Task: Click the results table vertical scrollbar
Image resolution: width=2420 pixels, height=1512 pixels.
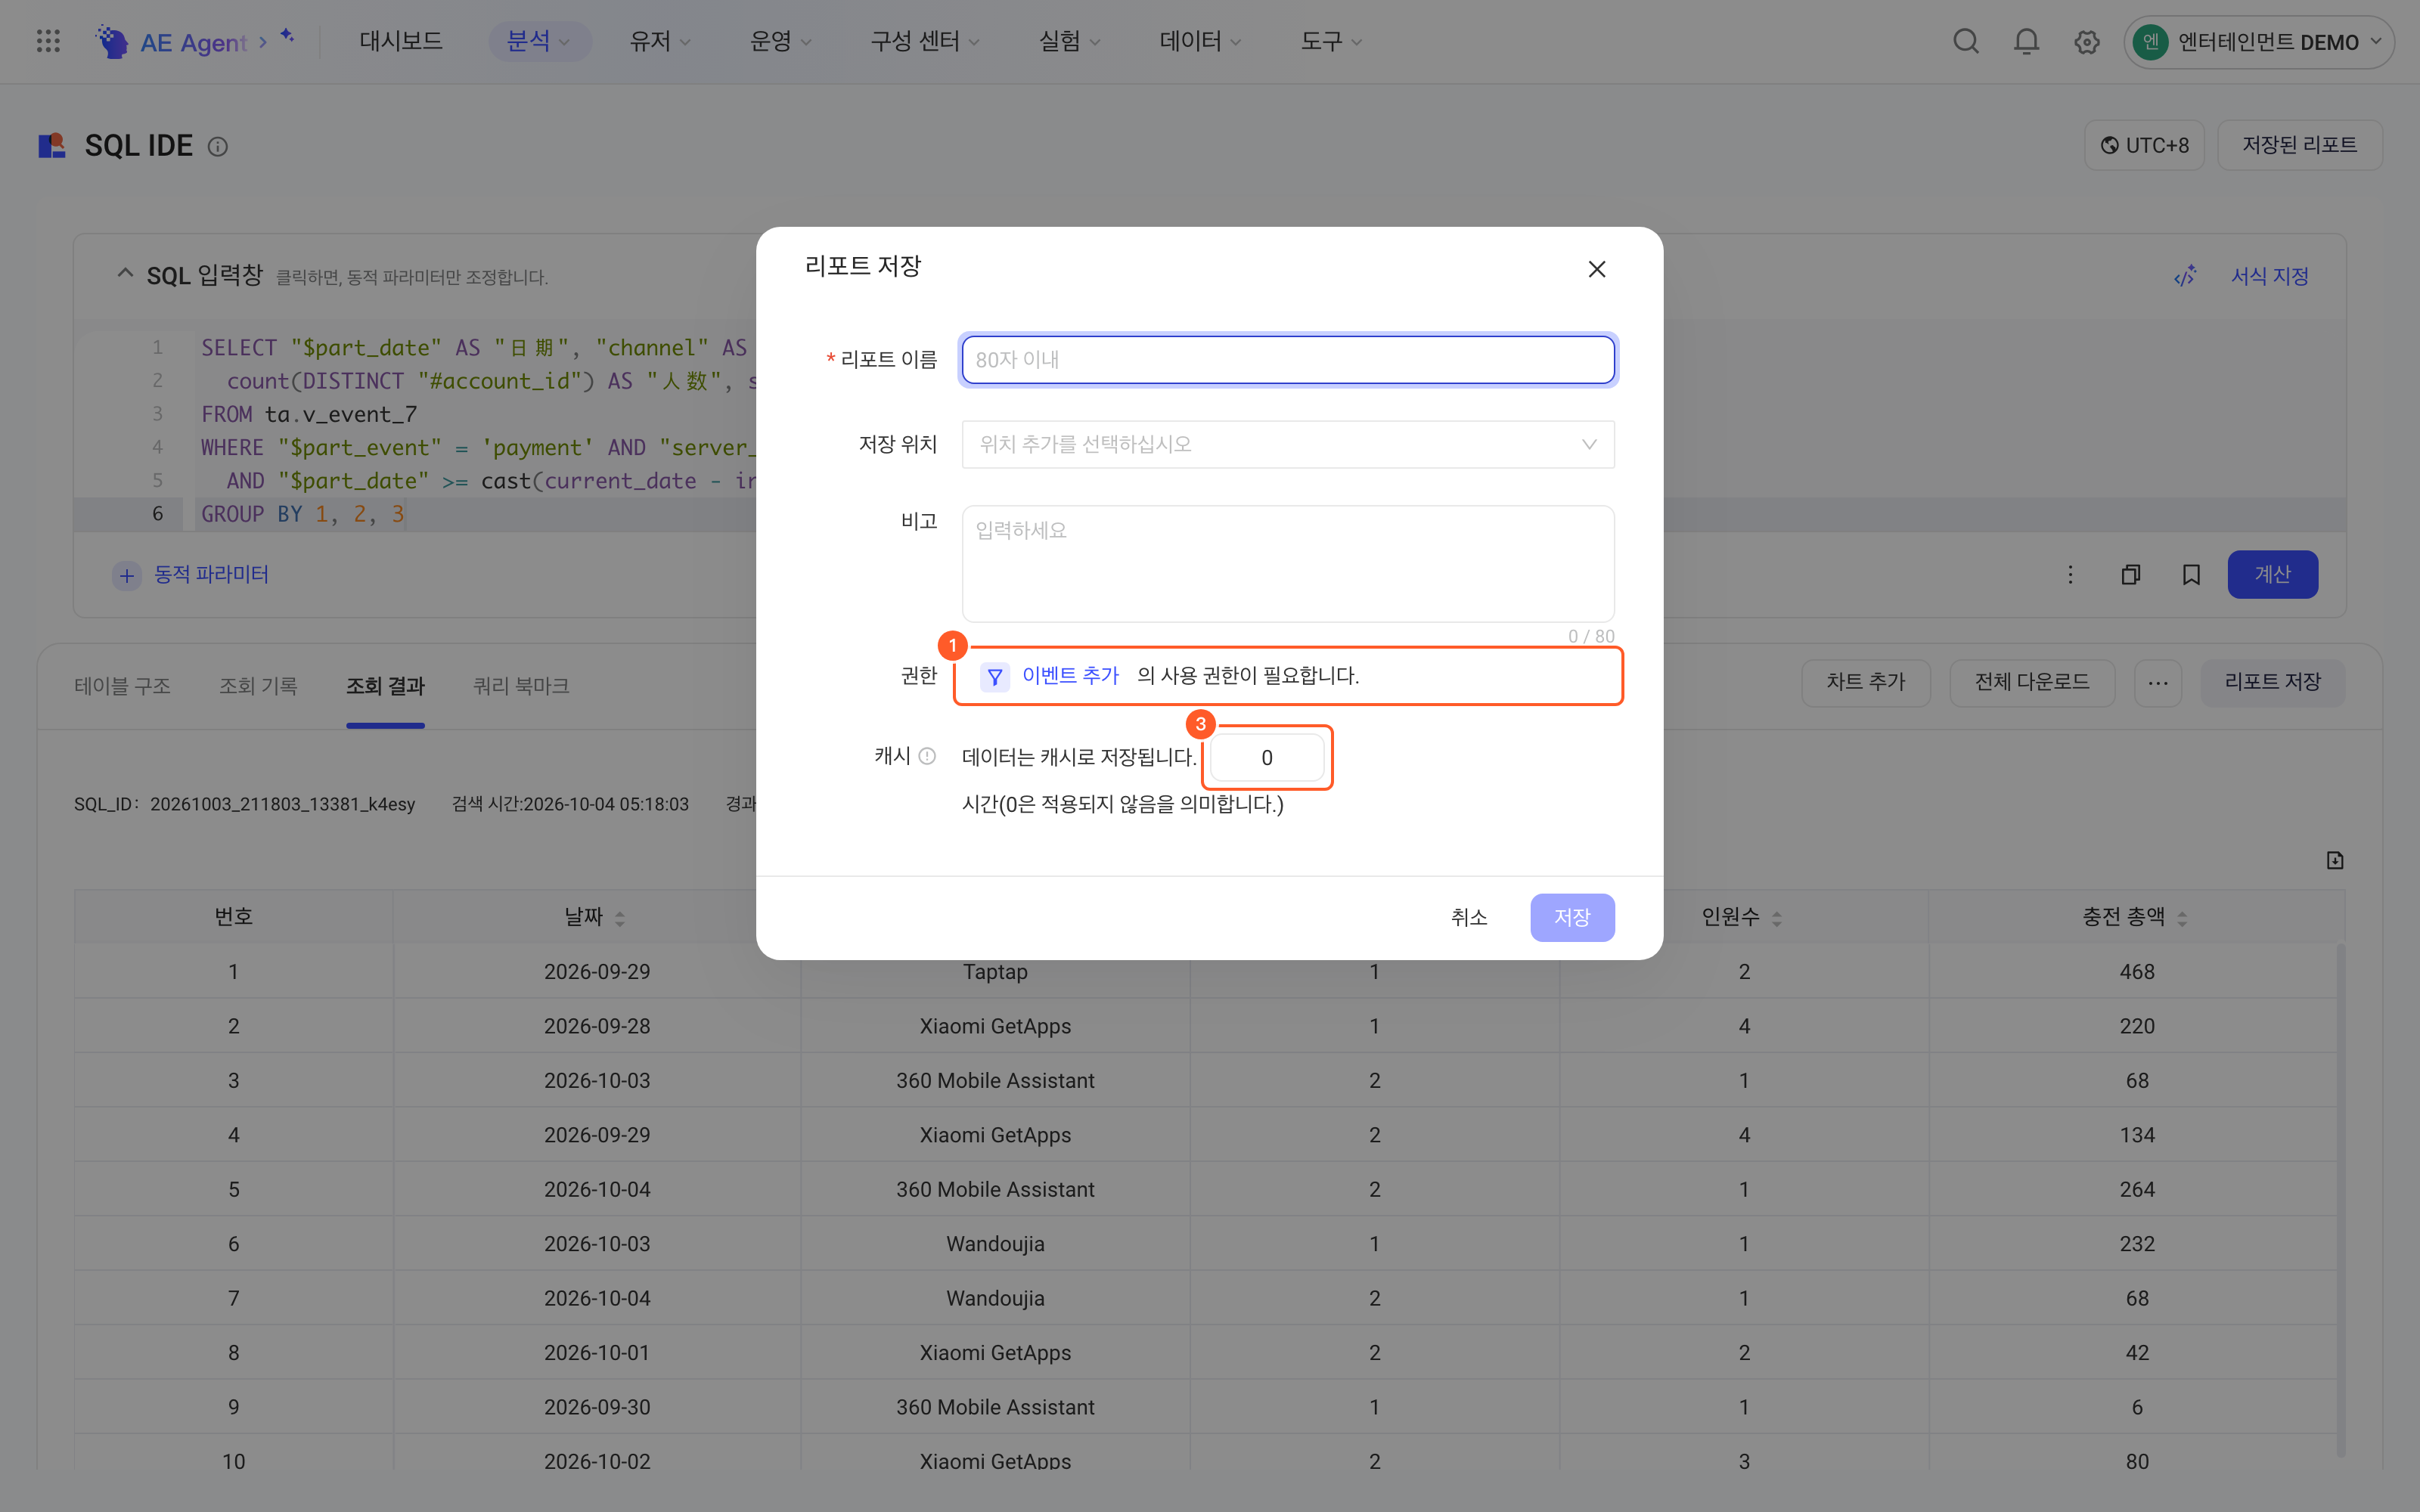Action: click(2340, 1200)
